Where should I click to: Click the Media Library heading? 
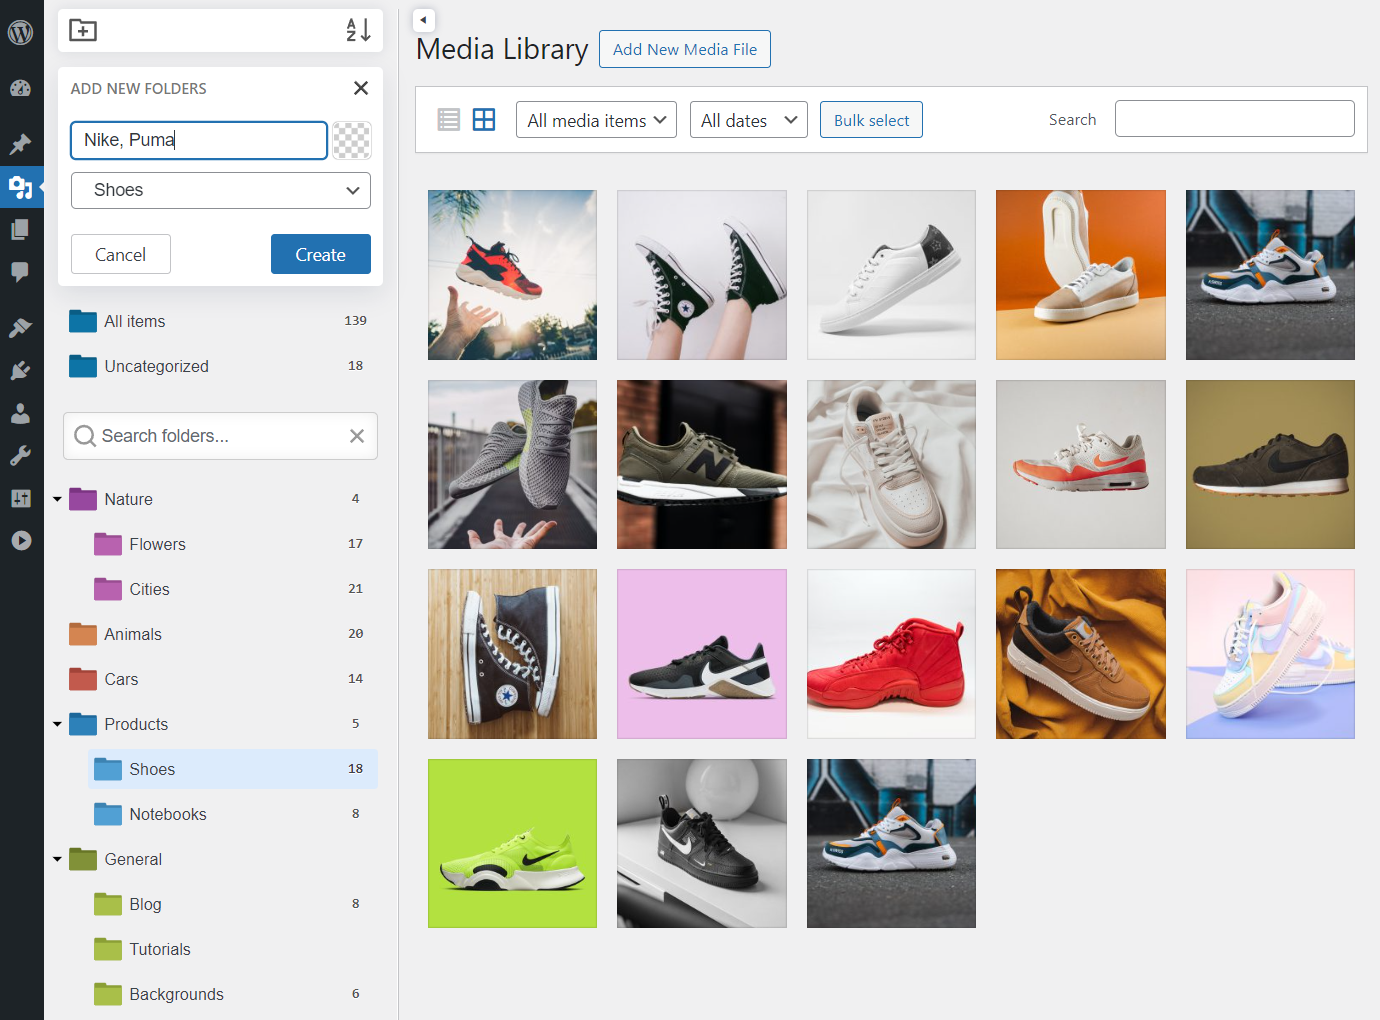pyautogui.click(x=502, y=49)
